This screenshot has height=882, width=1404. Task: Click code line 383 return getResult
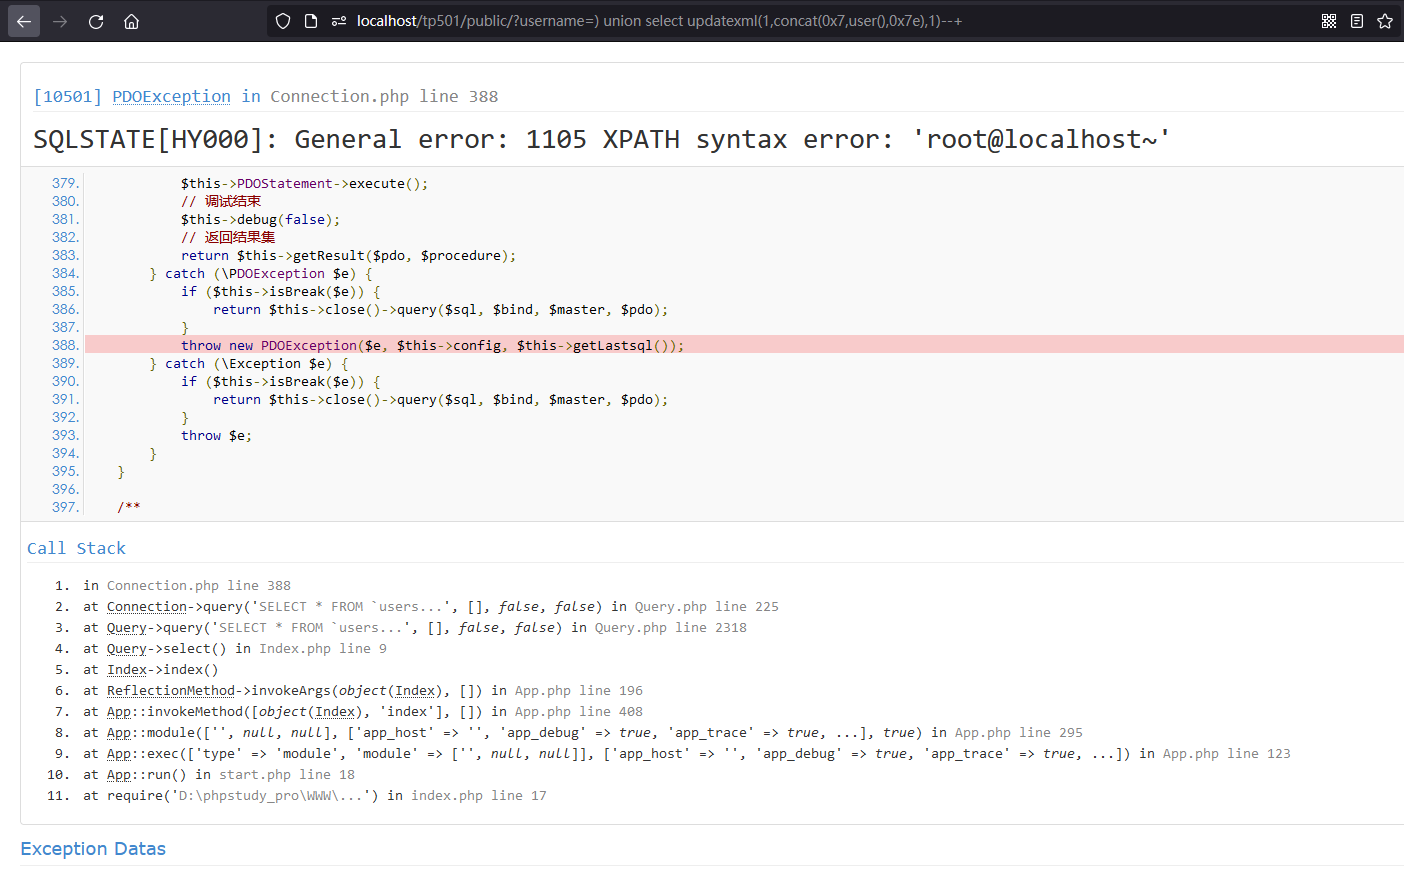tap(349, 256)
